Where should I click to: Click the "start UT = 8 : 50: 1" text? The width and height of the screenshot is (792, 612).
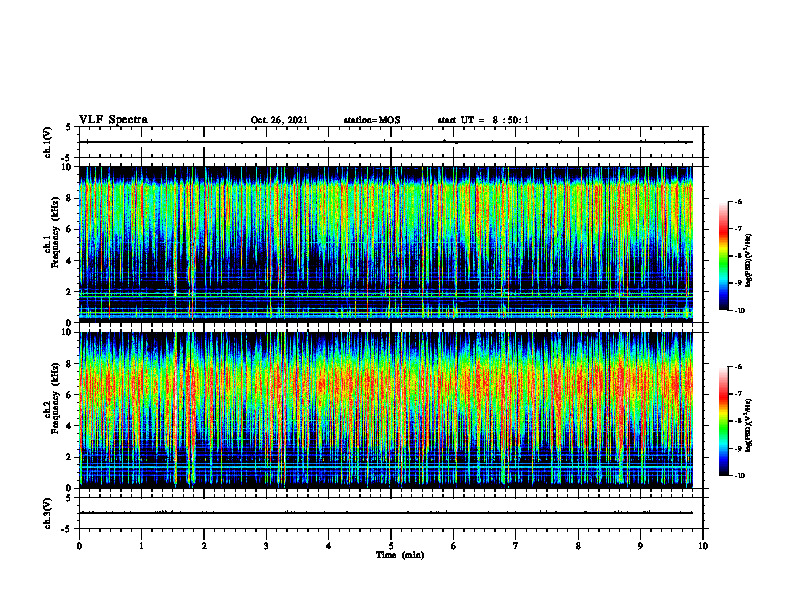(x=483, y=120)
